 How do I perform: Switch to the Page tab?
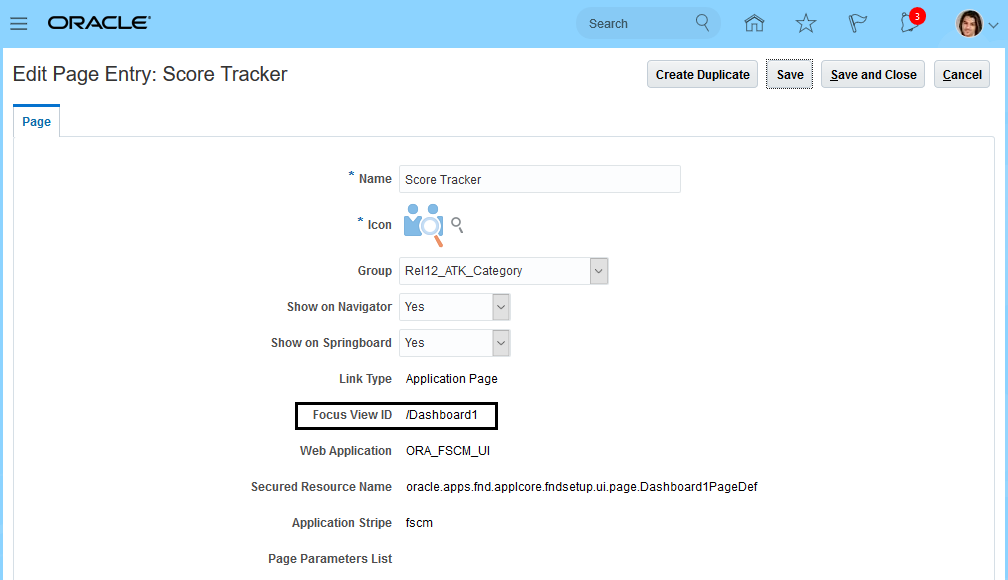tap(36, 120)
